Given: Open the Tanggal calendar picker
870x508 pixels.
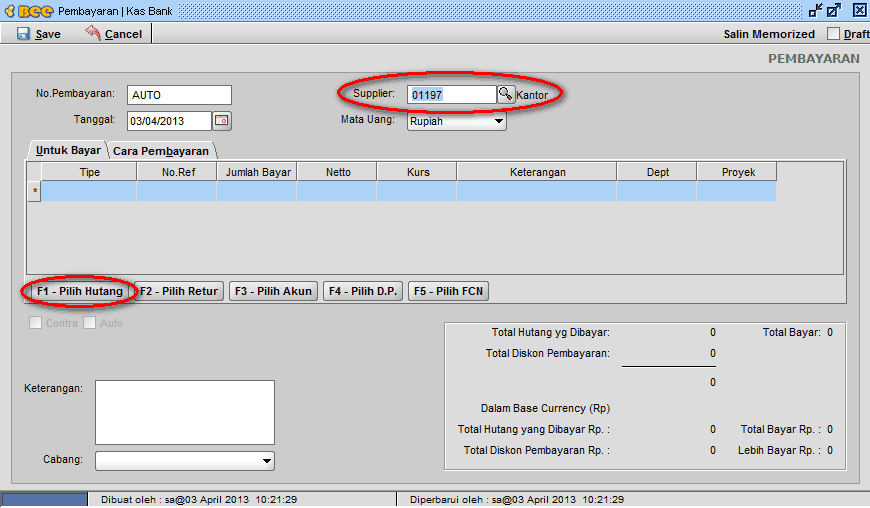Looking at the screenshot, I should coord(221,121).
